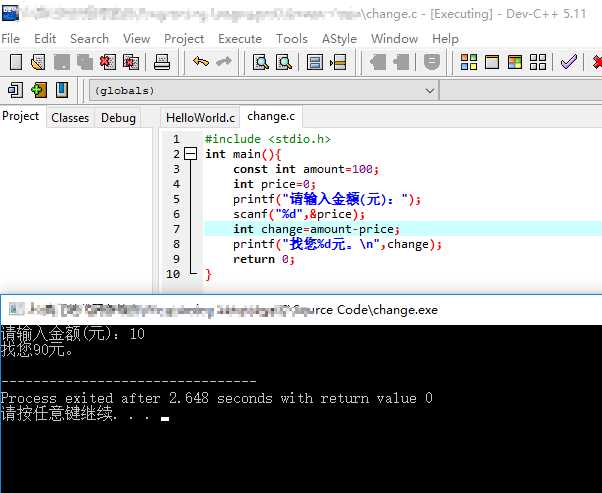602x493 pixels.
Task: Open the Help menu
Action: coord(445,39)
